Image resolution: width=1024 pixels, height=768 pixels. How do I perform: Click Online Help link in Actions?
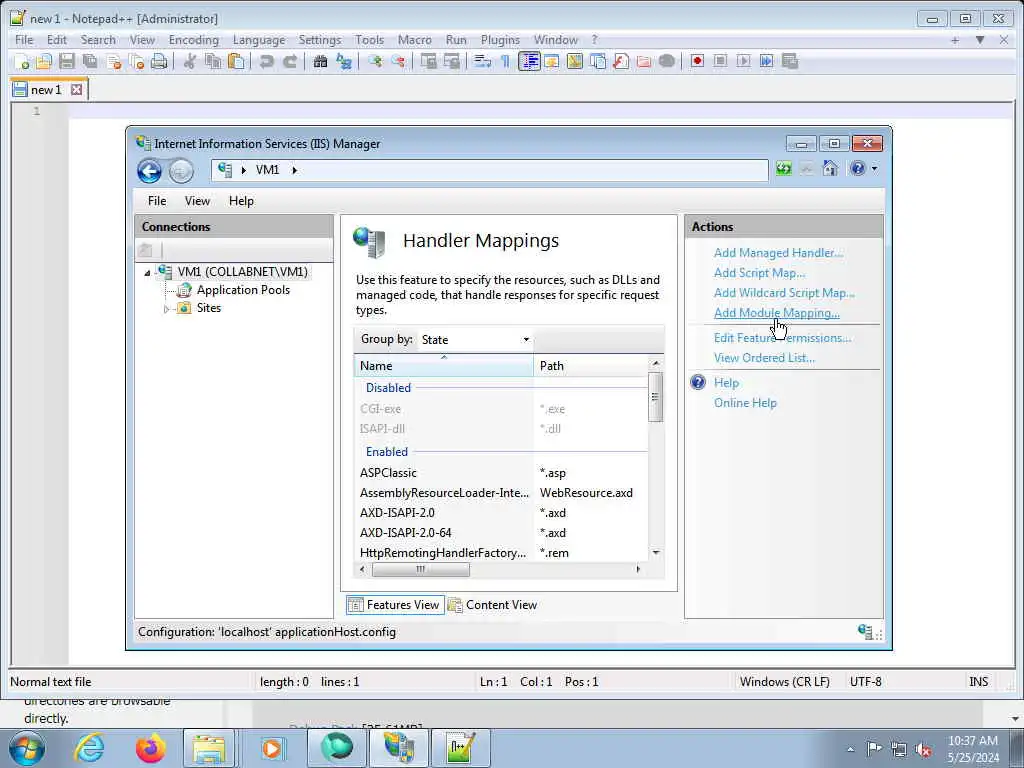click(x=745, y=403)
